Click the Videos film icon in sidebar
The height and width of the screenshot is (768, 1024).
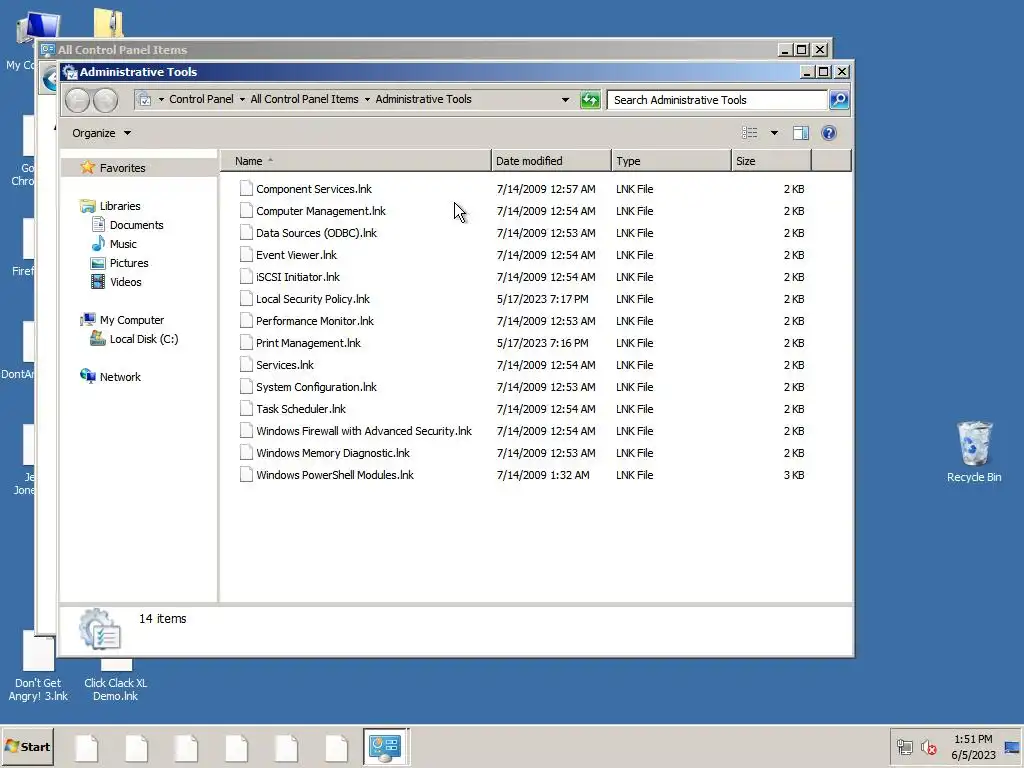pyautogui.click(x=98, y=282)
